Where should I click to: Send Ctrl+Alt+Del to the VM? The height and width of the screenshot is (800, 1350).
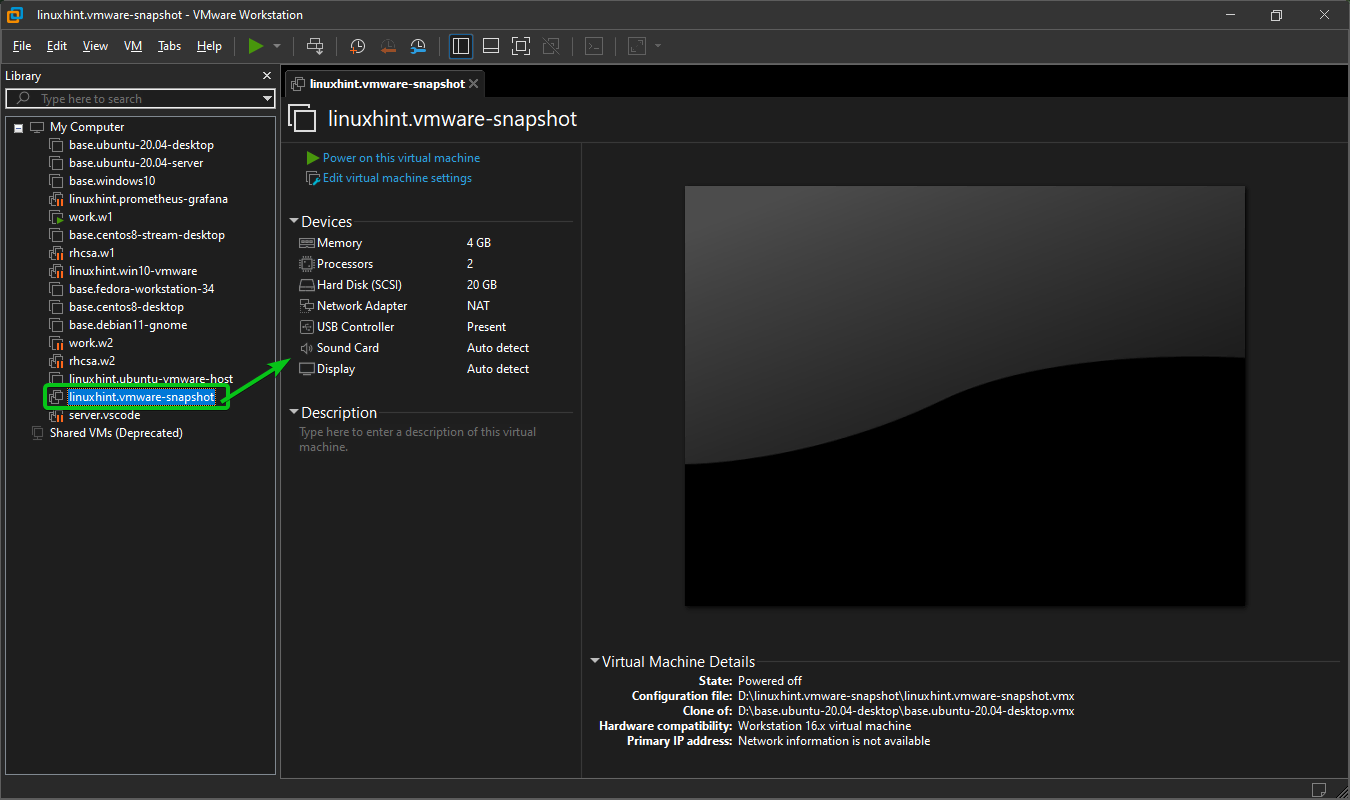point(315,46)
